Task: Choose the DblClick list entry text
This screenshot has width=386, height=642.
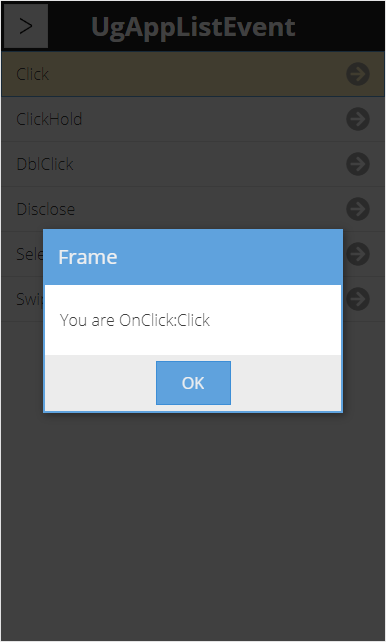Action: click(x=45, y=164)
